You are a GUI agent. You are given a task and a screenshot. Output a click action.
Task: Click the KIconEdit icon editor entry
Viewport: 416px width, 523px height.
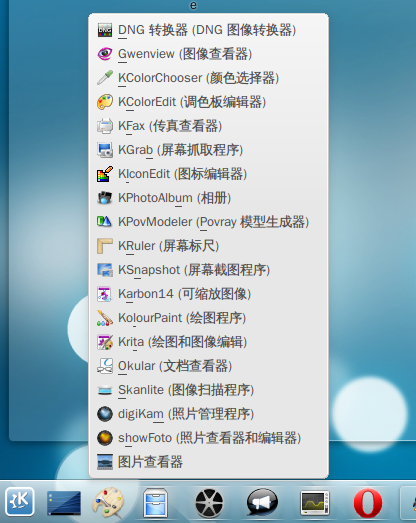tap(209, 174)
